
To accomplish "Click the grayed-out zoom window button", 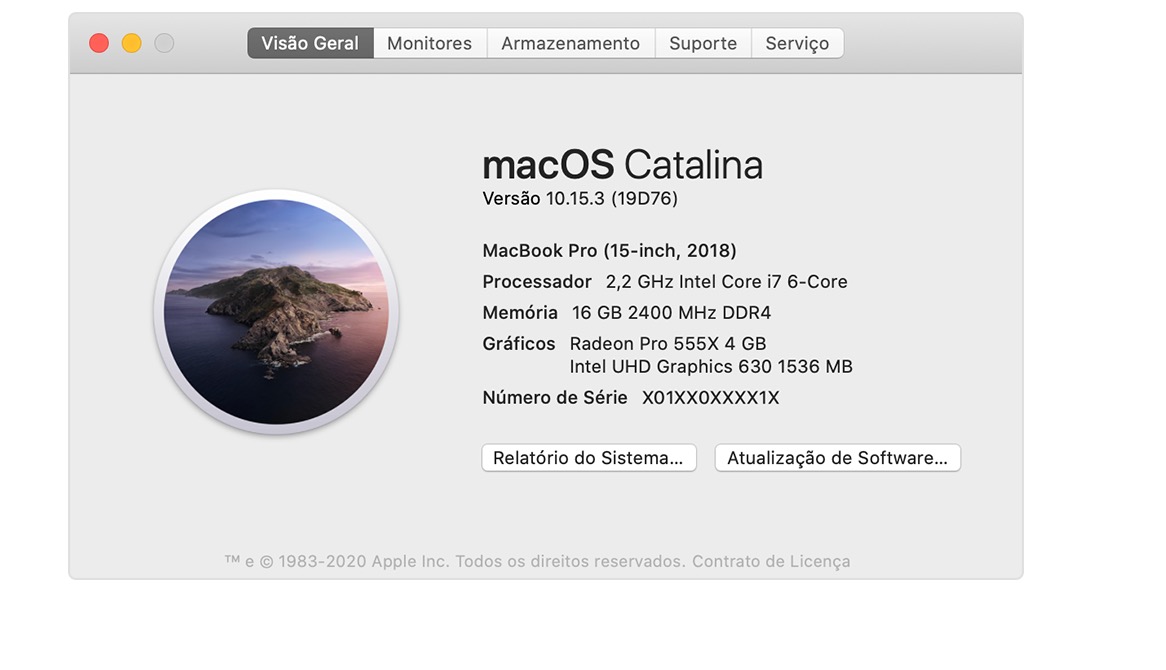I will (x=164, y=43).
